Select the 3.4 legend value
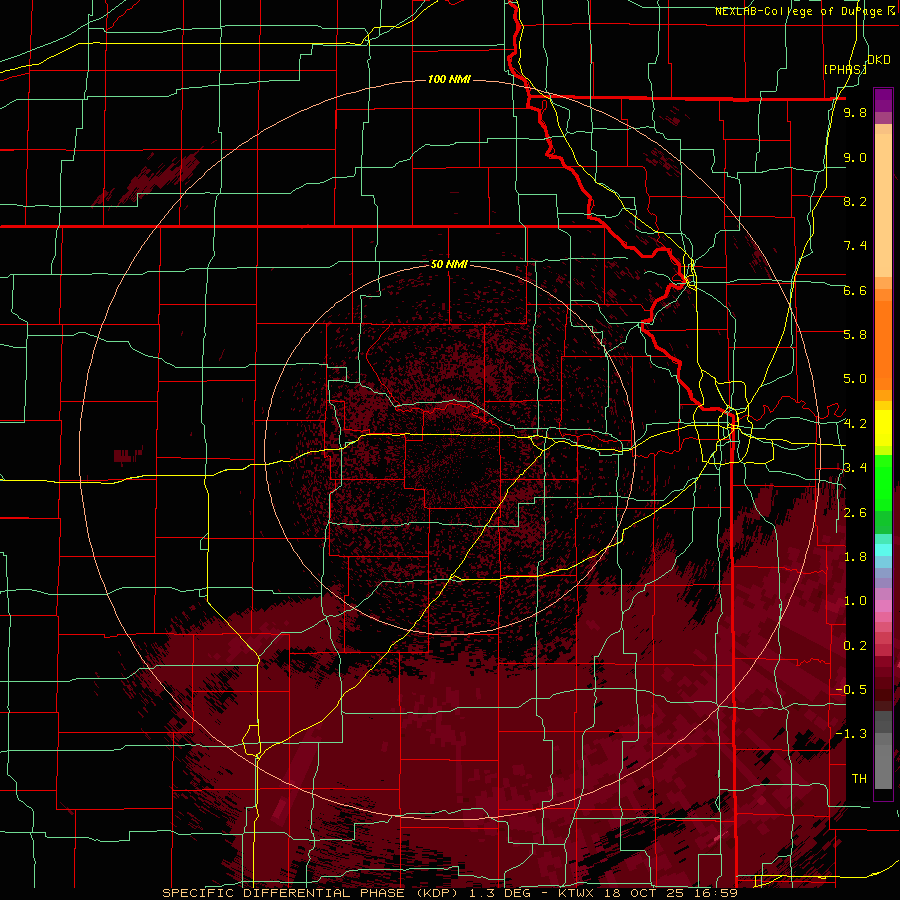This screenshot has width=900, height=900. pos(855,468)
